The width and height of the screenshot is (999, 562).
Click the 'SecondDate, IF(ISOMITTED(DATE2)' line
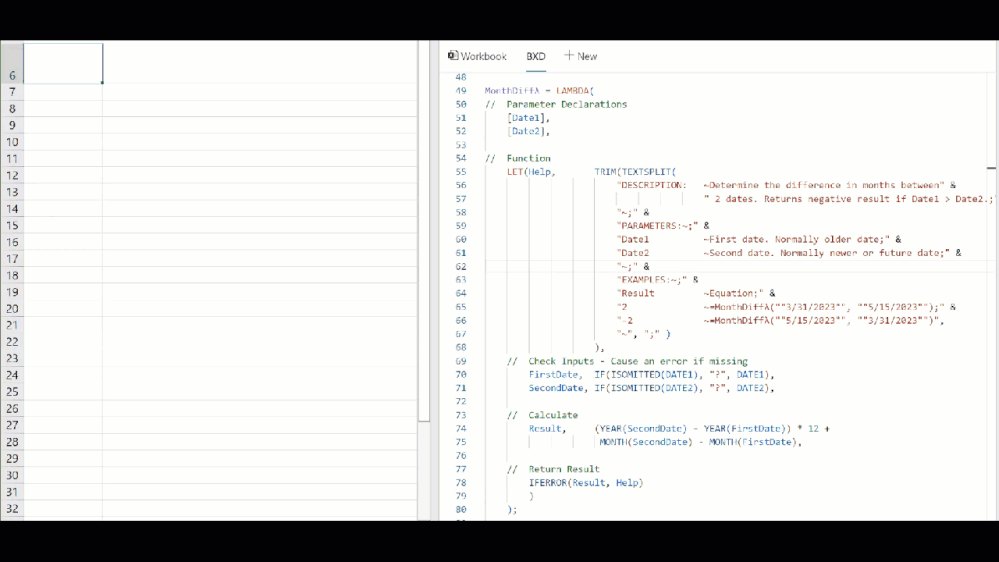click(x=651, y=388)
